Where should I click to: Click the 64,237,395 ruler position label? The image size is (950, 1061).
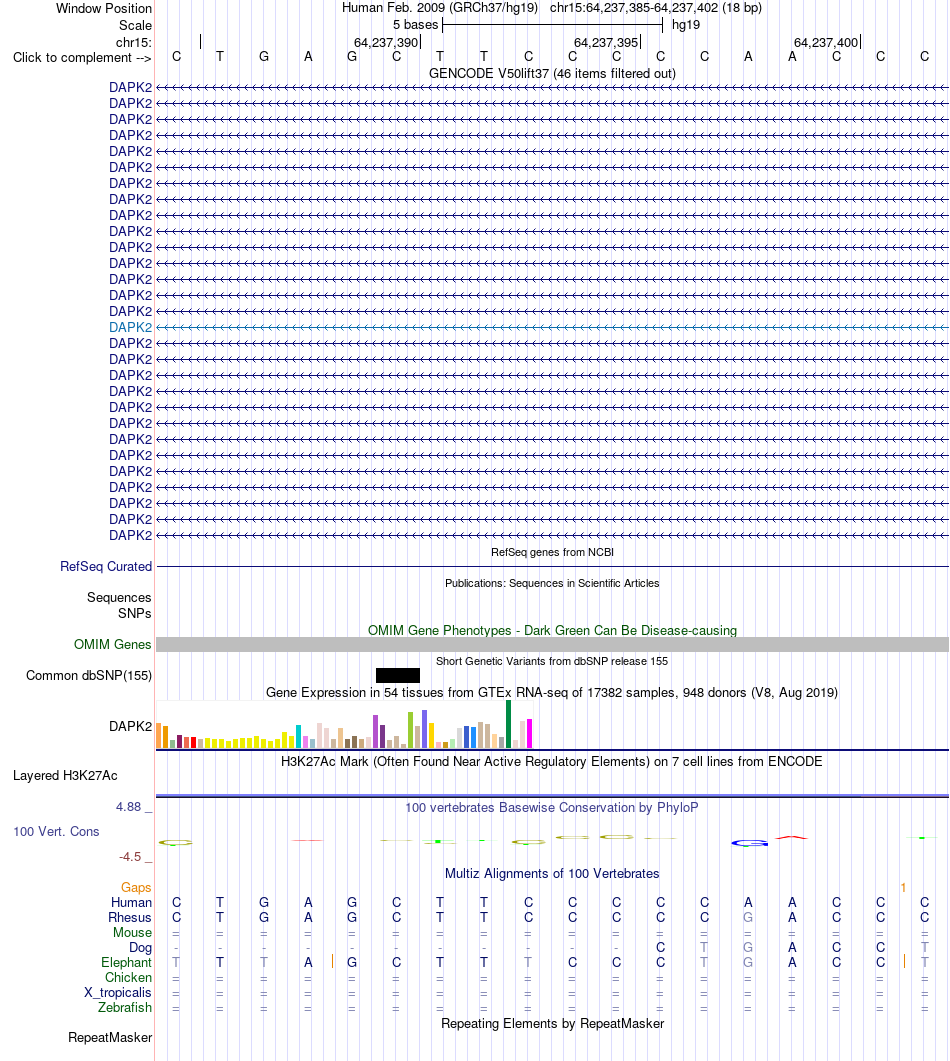click(x=606, y=43)
